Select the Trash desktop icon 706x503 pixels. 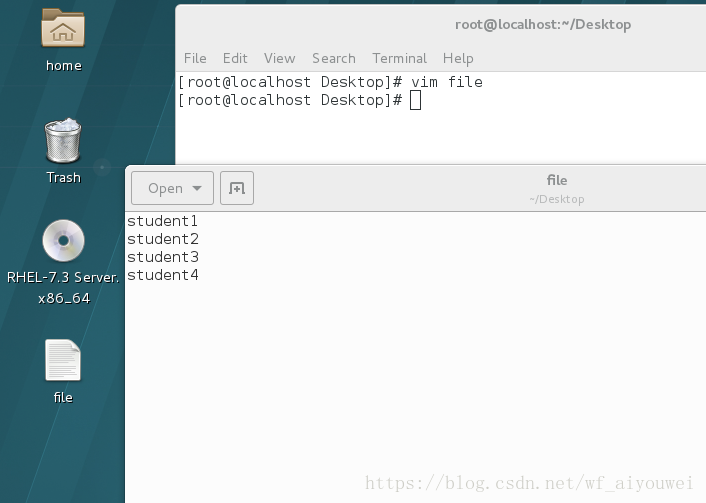point(63,140)
